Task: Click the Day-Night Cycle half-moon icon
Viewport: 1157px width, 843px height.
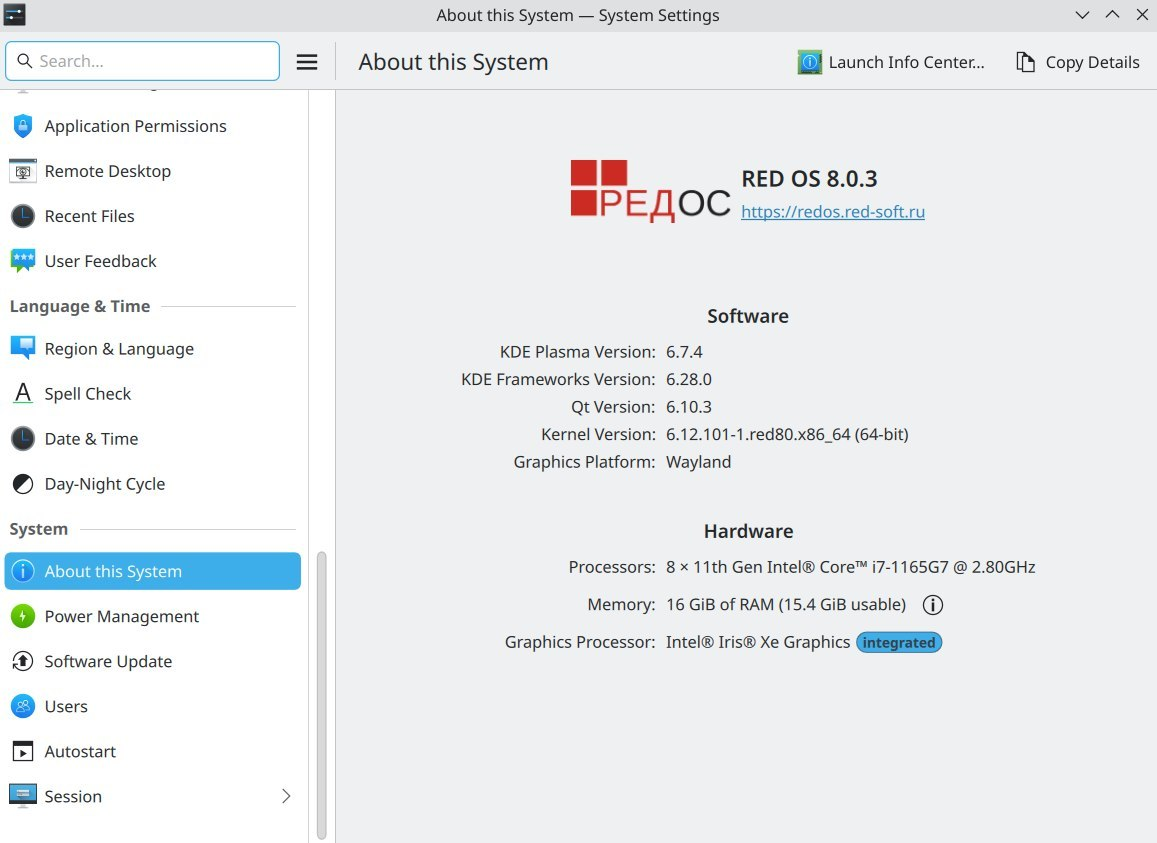Action: [23, 484]
